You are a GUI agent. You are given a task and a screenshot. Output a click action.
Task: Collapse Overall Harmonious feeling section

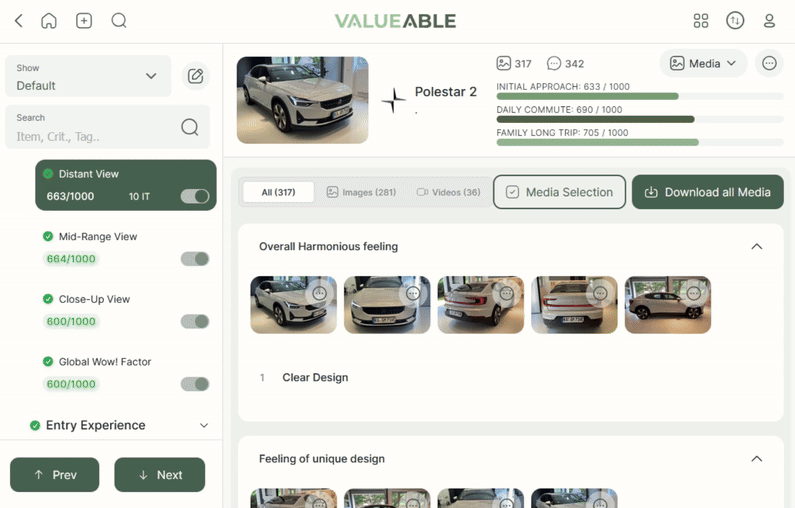pyautogui.click(x=756, y=246)
